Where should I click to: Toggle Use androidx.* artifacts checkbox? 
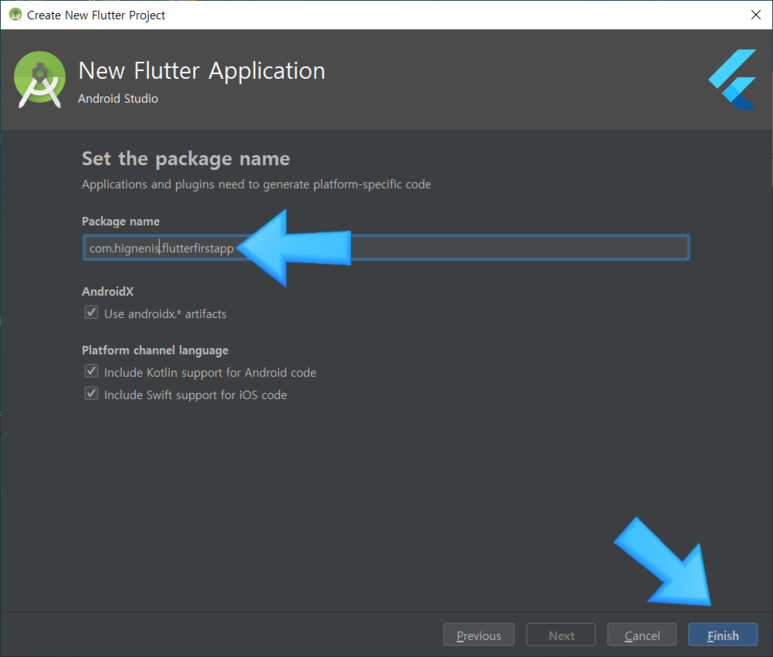point(91,312)
